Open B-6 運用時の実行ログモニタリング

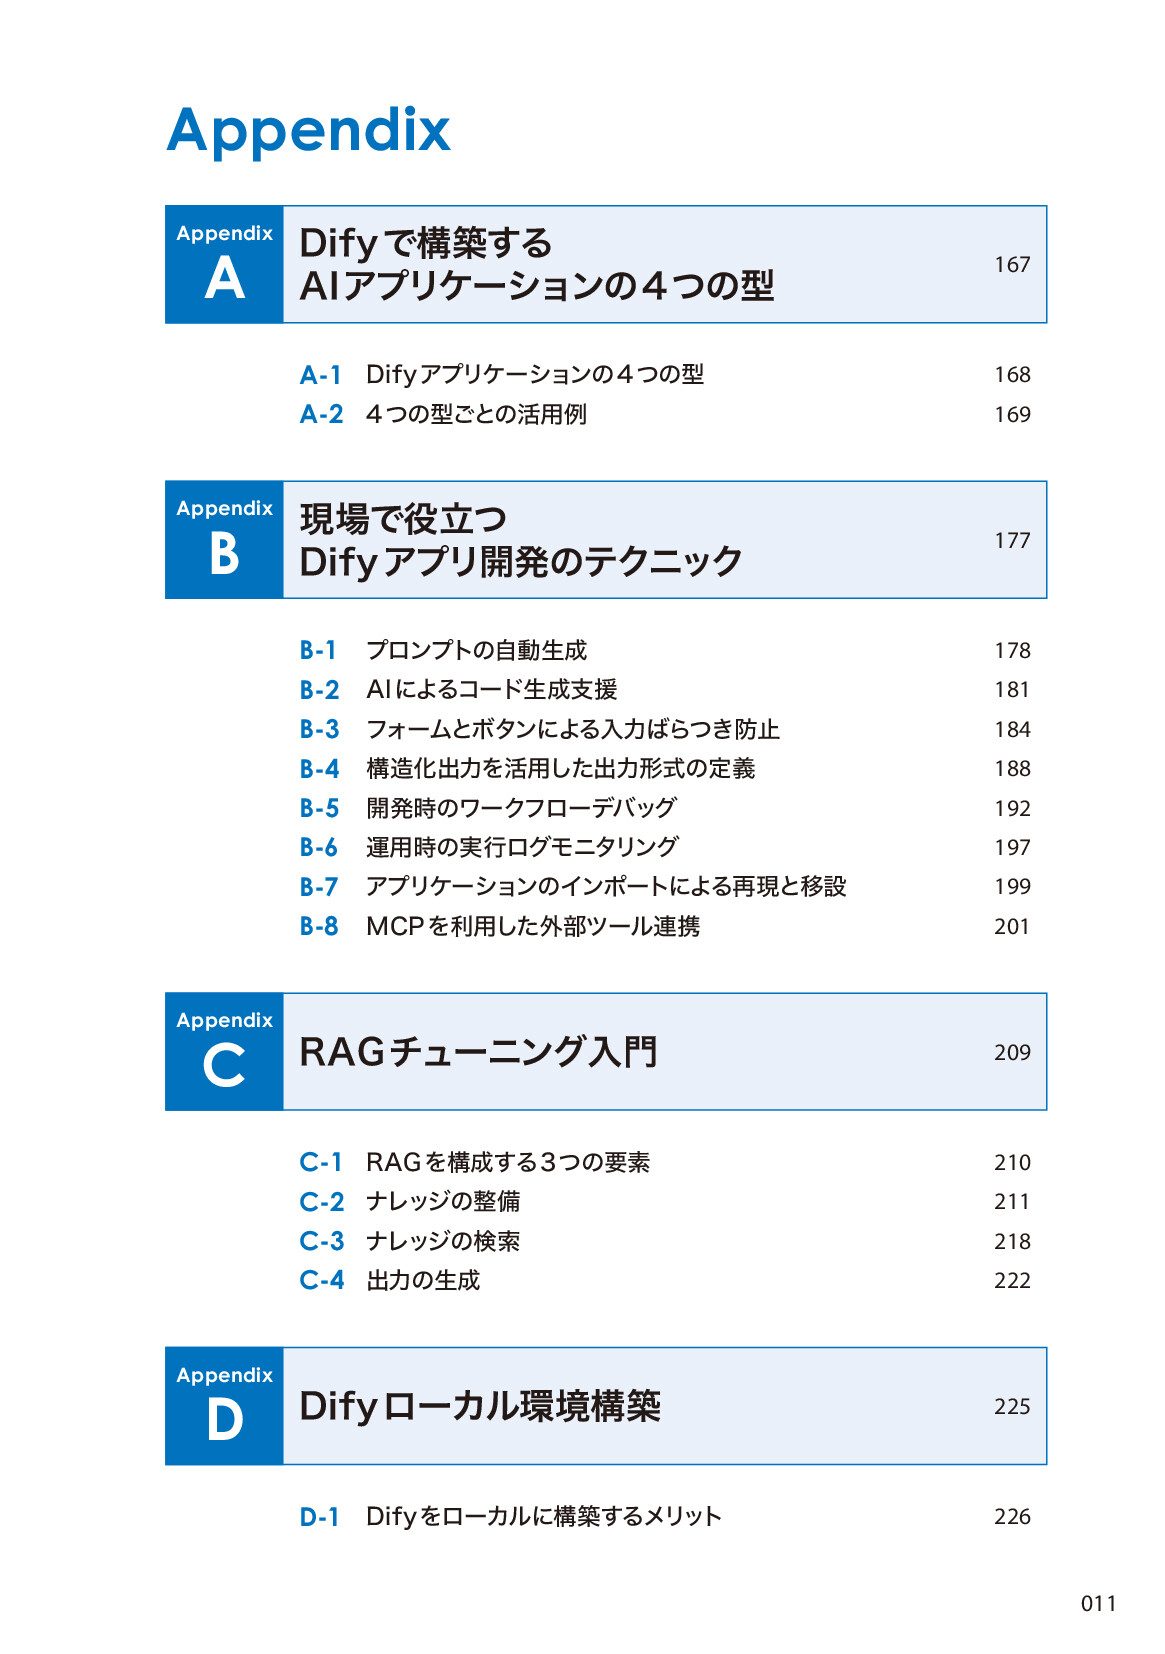(x=522, y=848)
